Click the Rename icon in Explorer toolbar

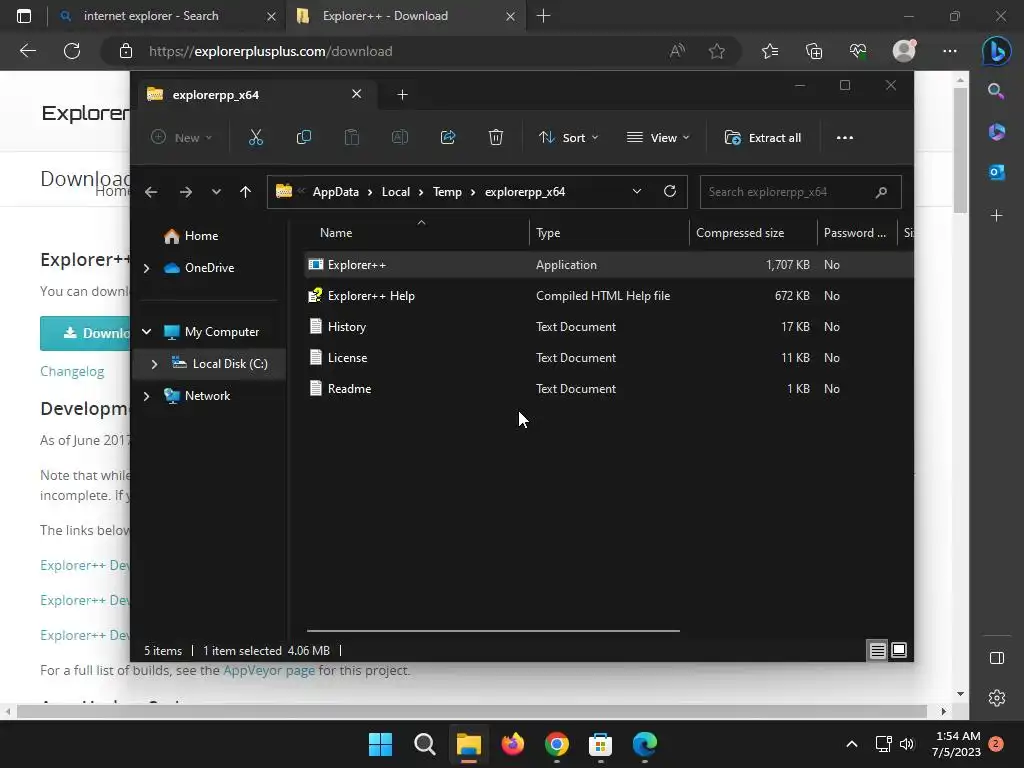point(400,138)
